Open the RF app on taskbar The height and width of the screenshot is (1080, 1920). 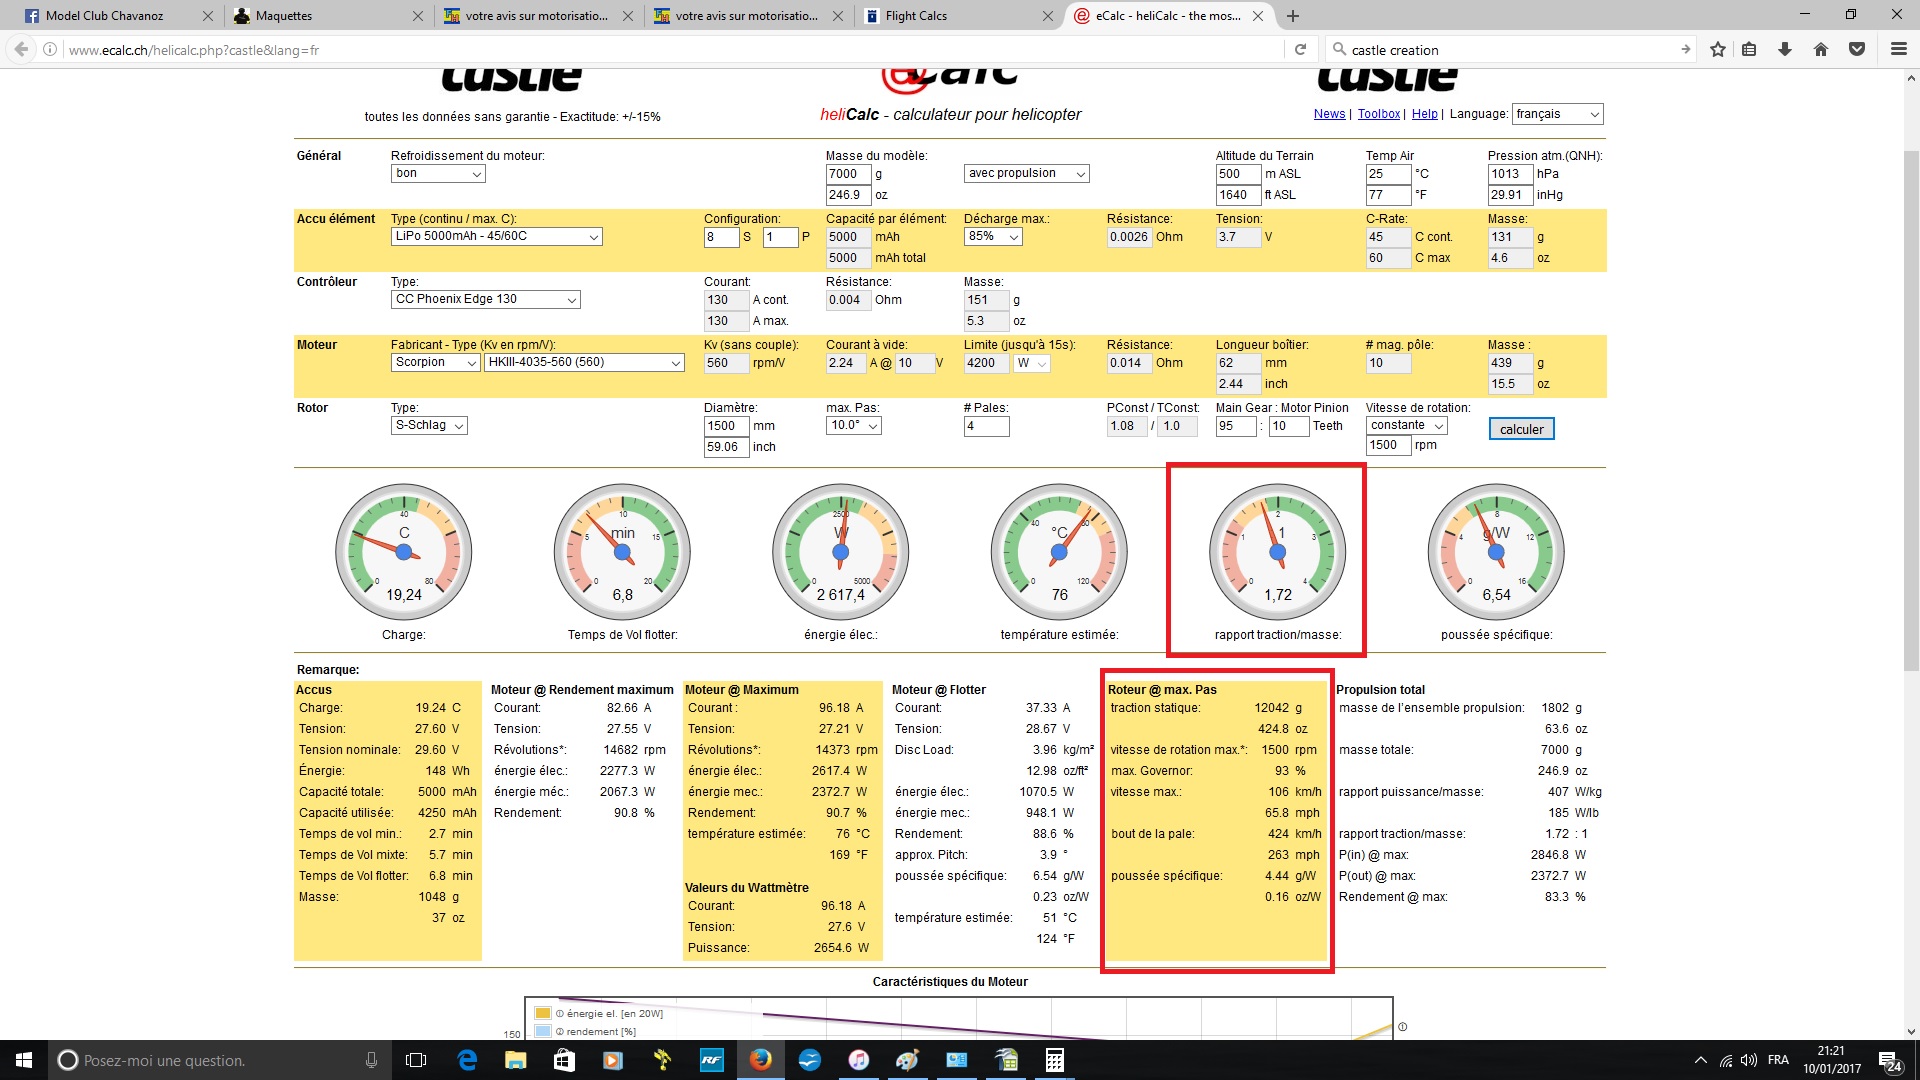pos(711,1060)
